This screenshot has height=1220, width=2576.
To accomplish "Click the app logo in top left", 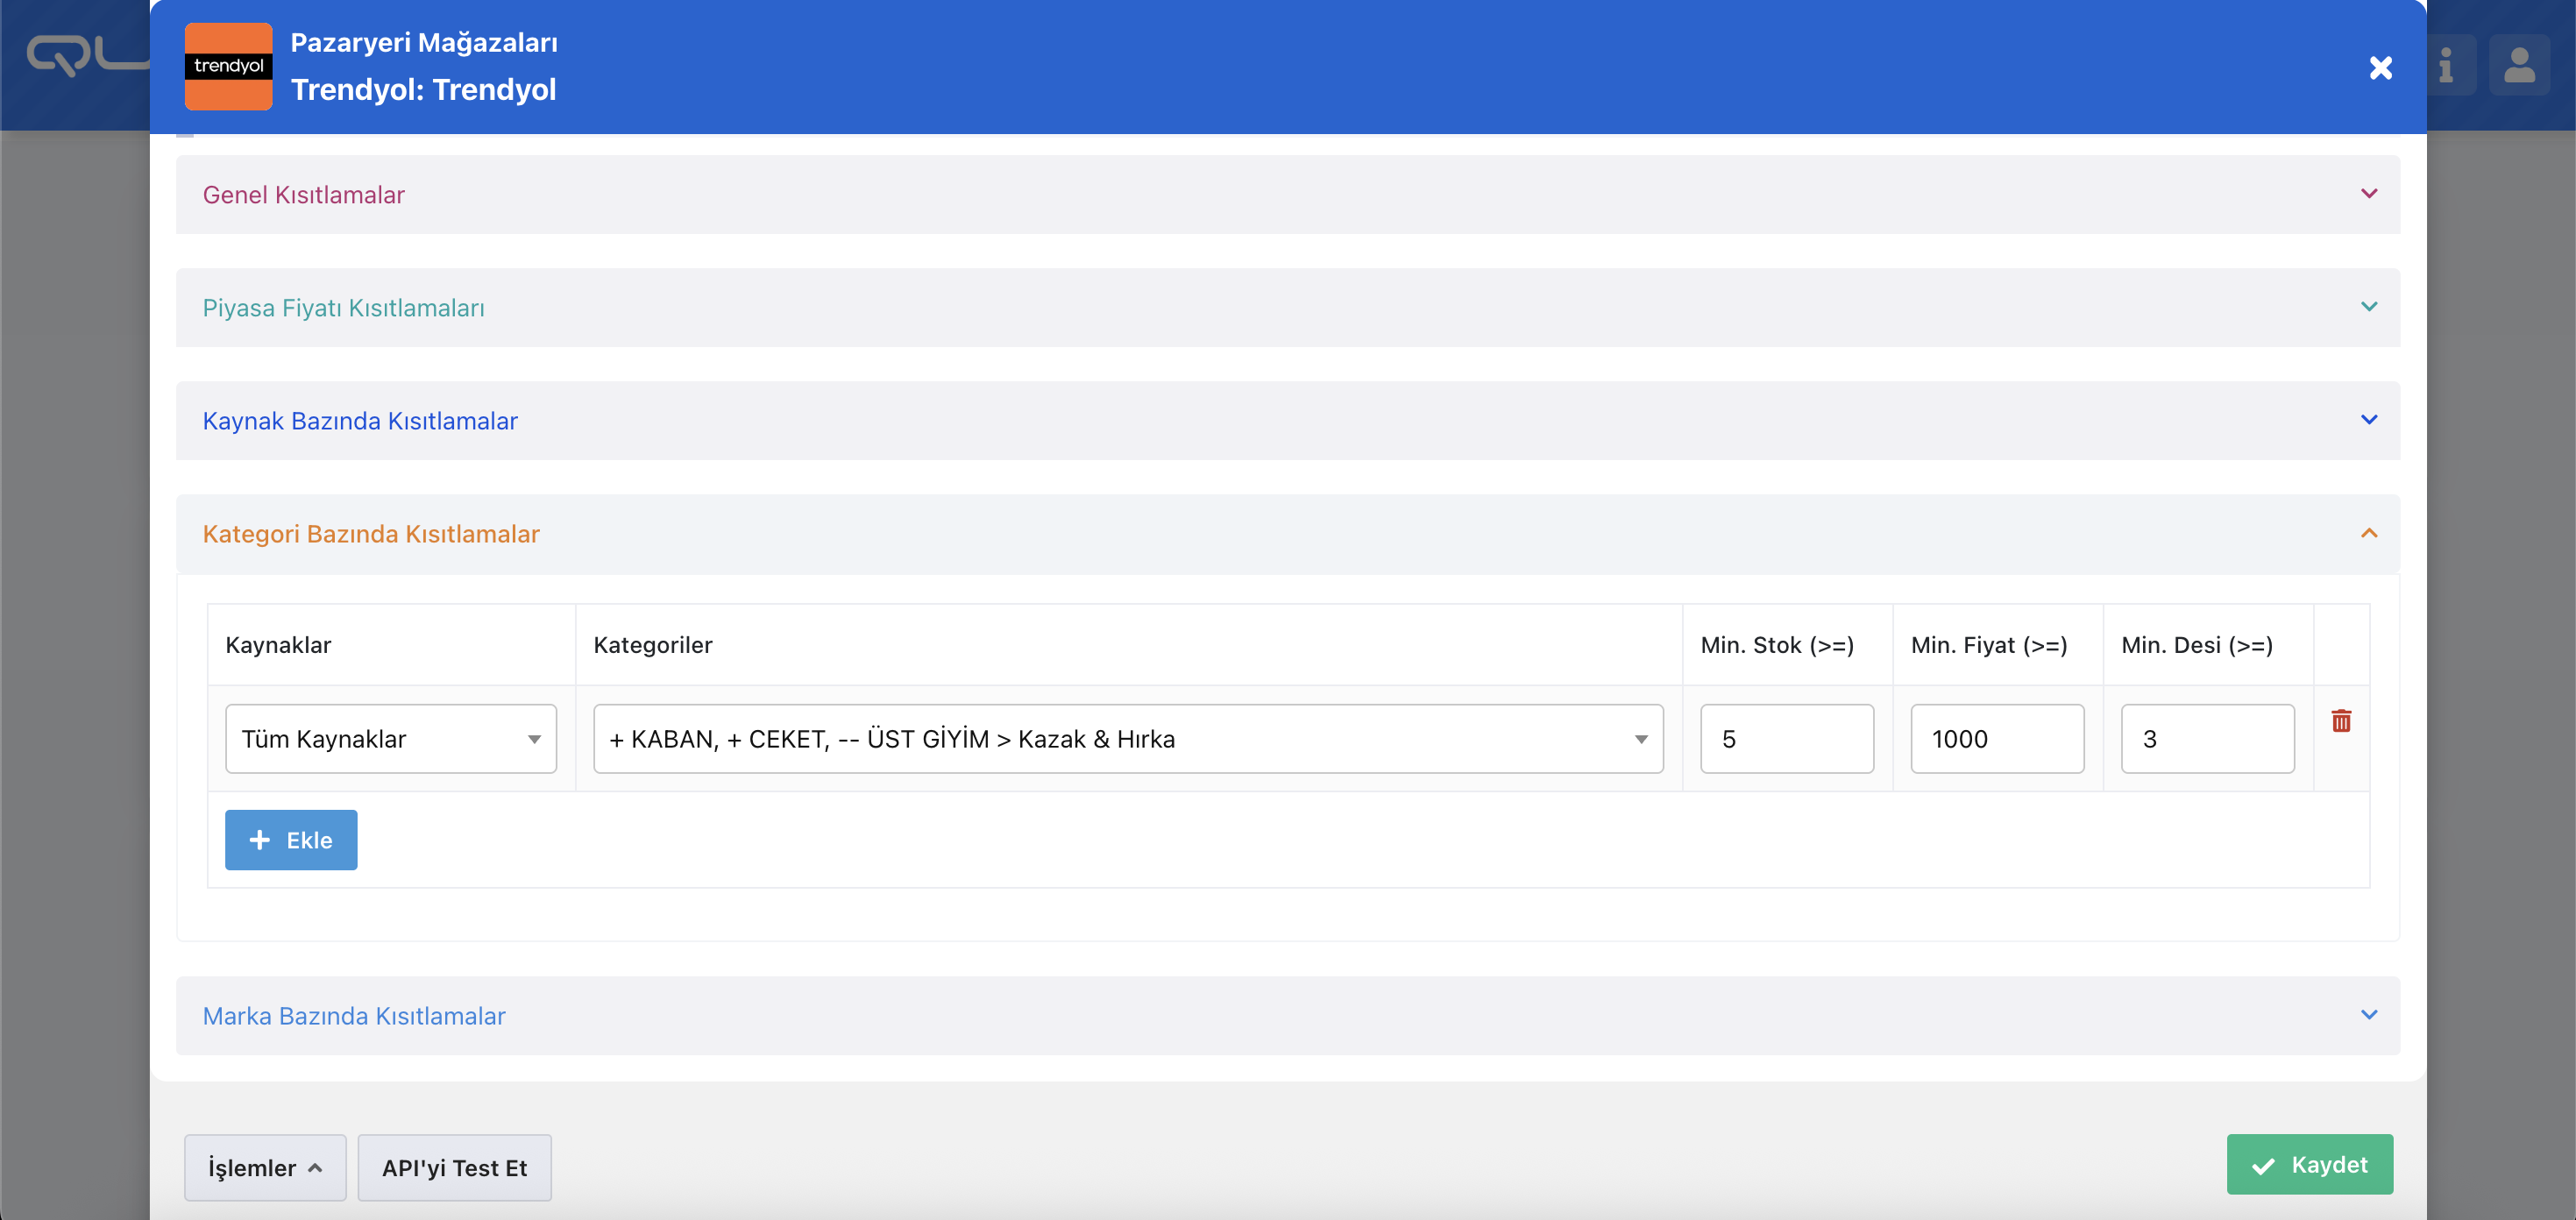I will tap(80, 55).
